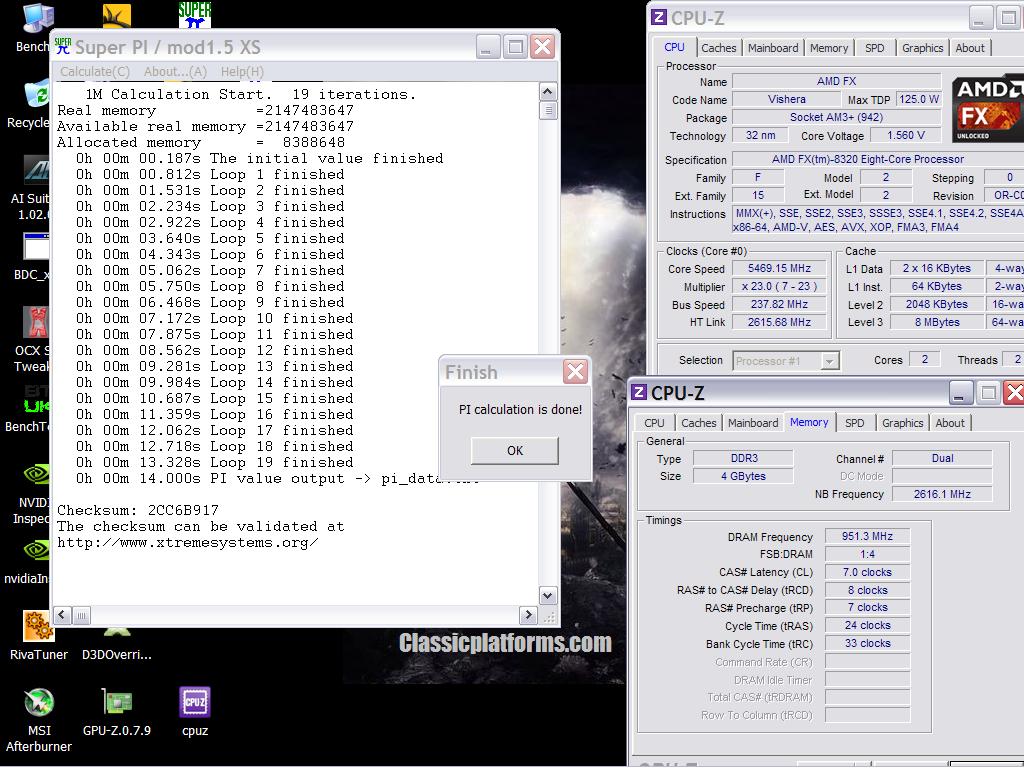Click the CPU-Z logo in upper window title

(659, 18)
